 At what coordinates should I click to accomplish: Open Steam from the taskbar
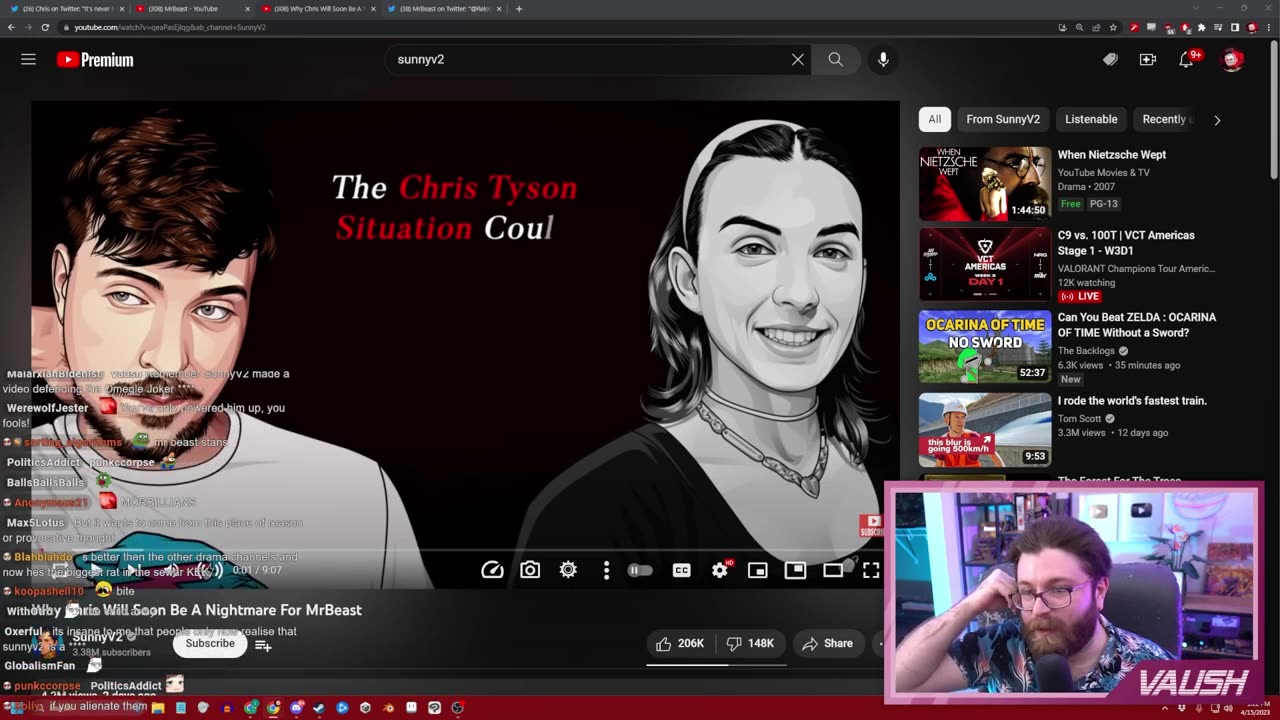coord(319,707)
